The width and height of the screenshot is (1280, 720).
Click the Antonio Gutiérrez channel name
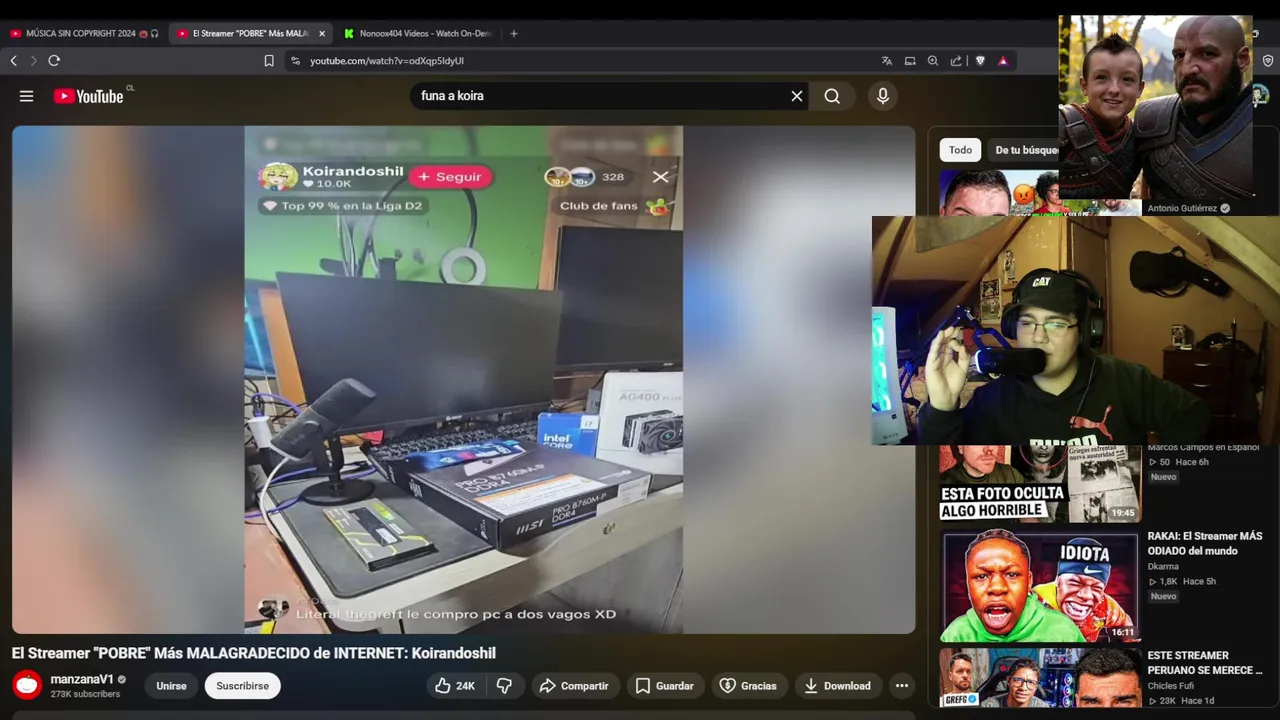(1182, 208)
